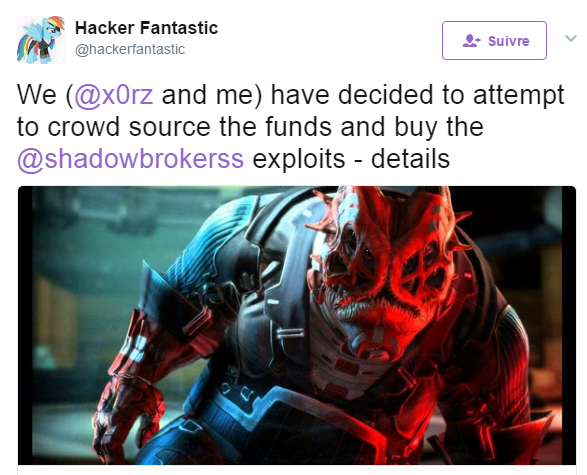
Task: Open the link card strip below the image
Action: [x=297, y=470]
